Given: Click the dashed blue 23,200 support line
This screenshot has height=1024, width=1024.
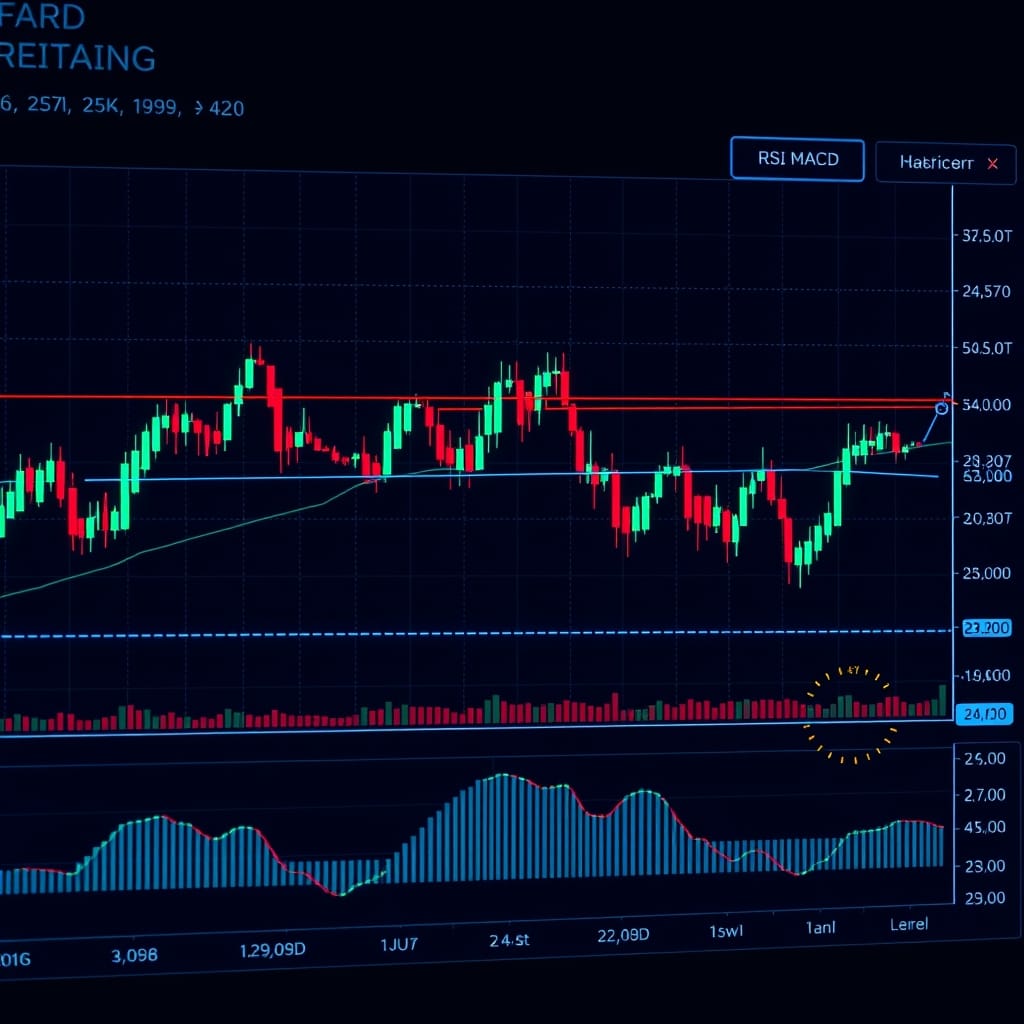Looking at the screenshot, I should pyautogui.click(x=475, y=633).
